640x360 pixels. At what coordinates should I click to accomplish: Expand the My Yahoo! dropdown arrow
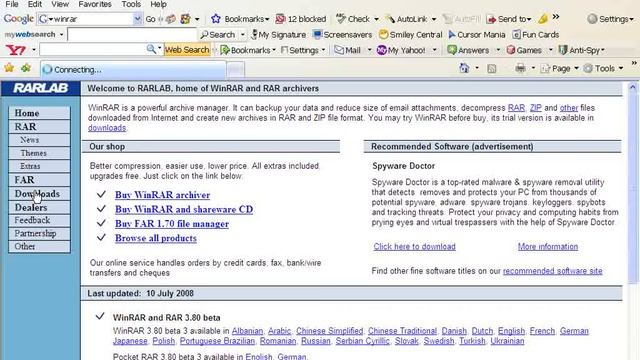(435, 50)
